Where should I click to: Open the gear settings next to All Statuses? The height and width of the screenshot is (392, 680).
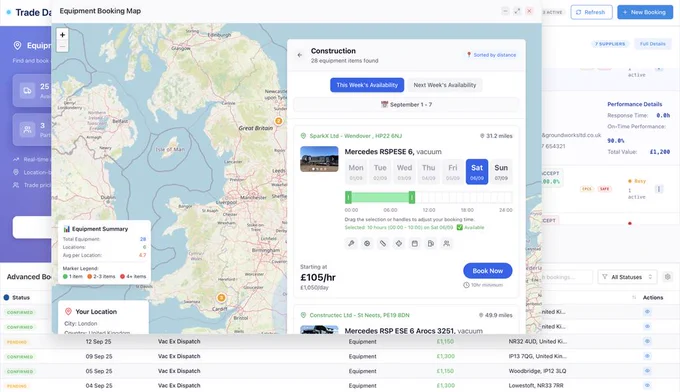pyautogui.click(x=667, y=277)
